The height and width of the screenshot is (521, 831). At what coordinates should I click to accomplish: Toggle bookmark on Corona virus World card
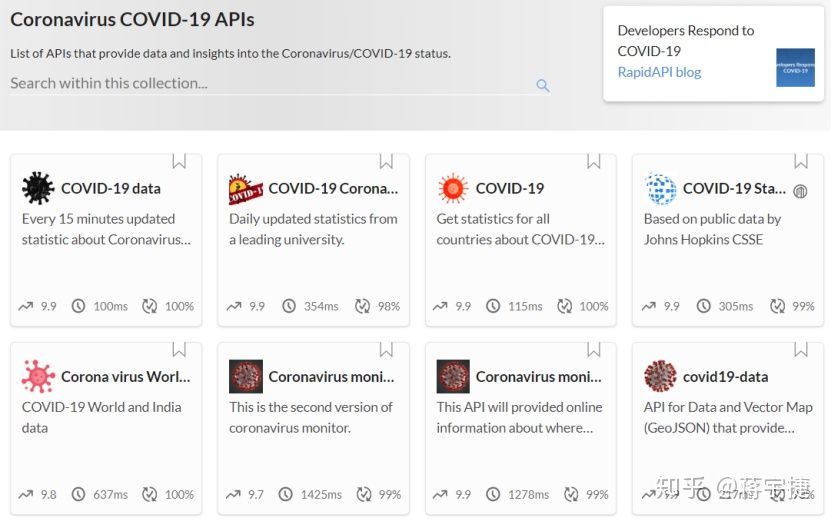point(179,349)
